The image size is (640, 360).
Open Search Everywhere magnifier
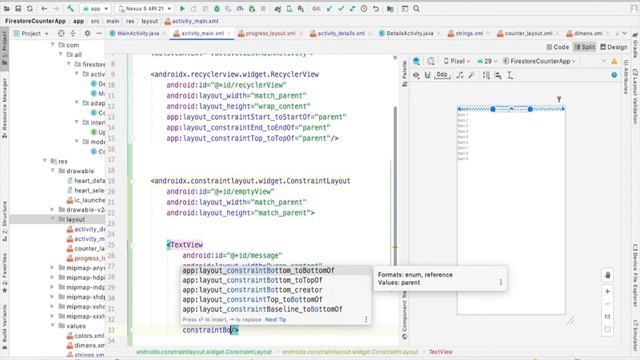[x=416, y=9]
